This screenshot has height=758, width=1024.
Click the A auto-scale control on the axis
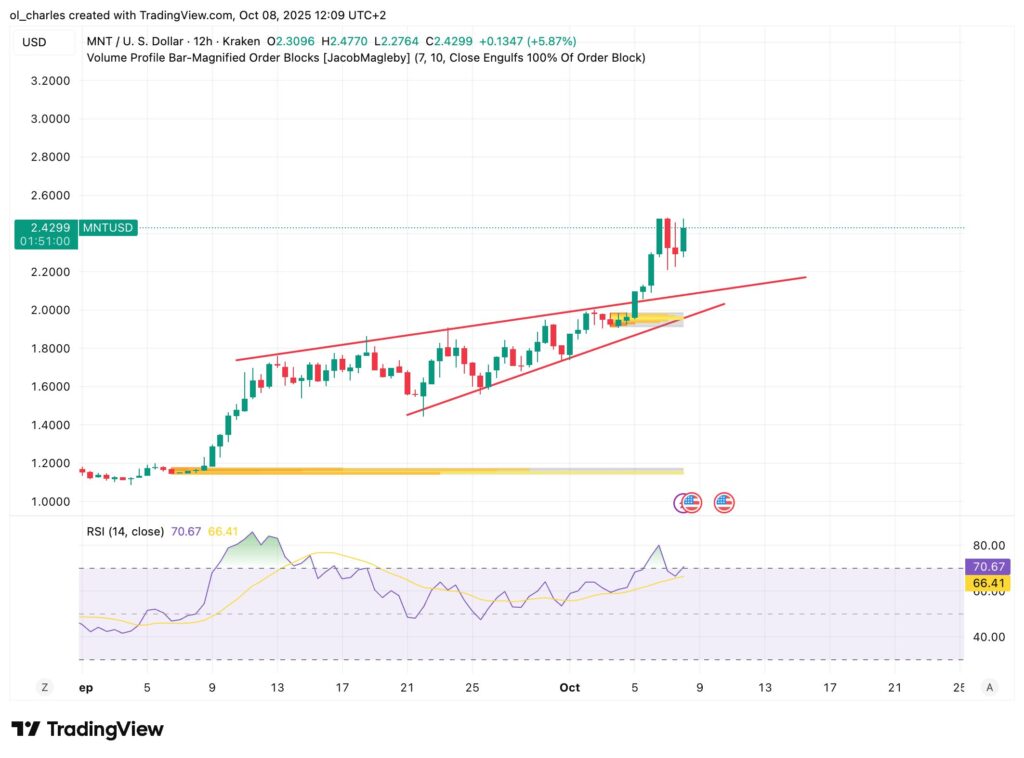tap(988, 687)
